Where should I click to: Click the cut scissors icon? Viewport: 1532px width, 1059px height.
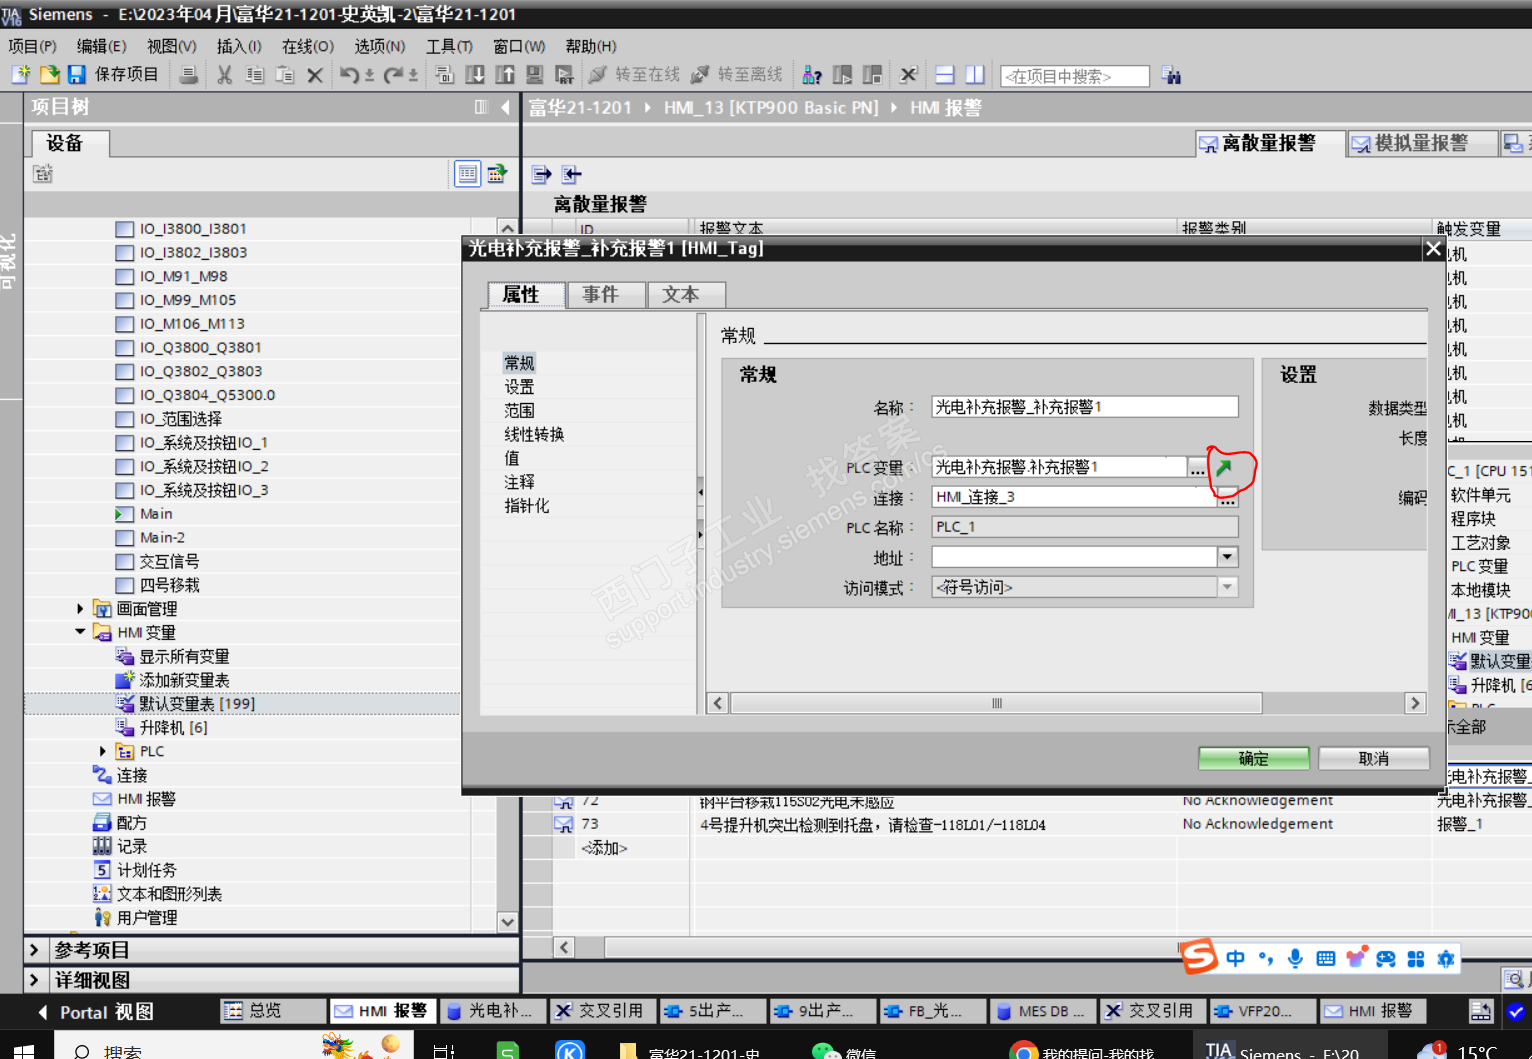point(225,75)
